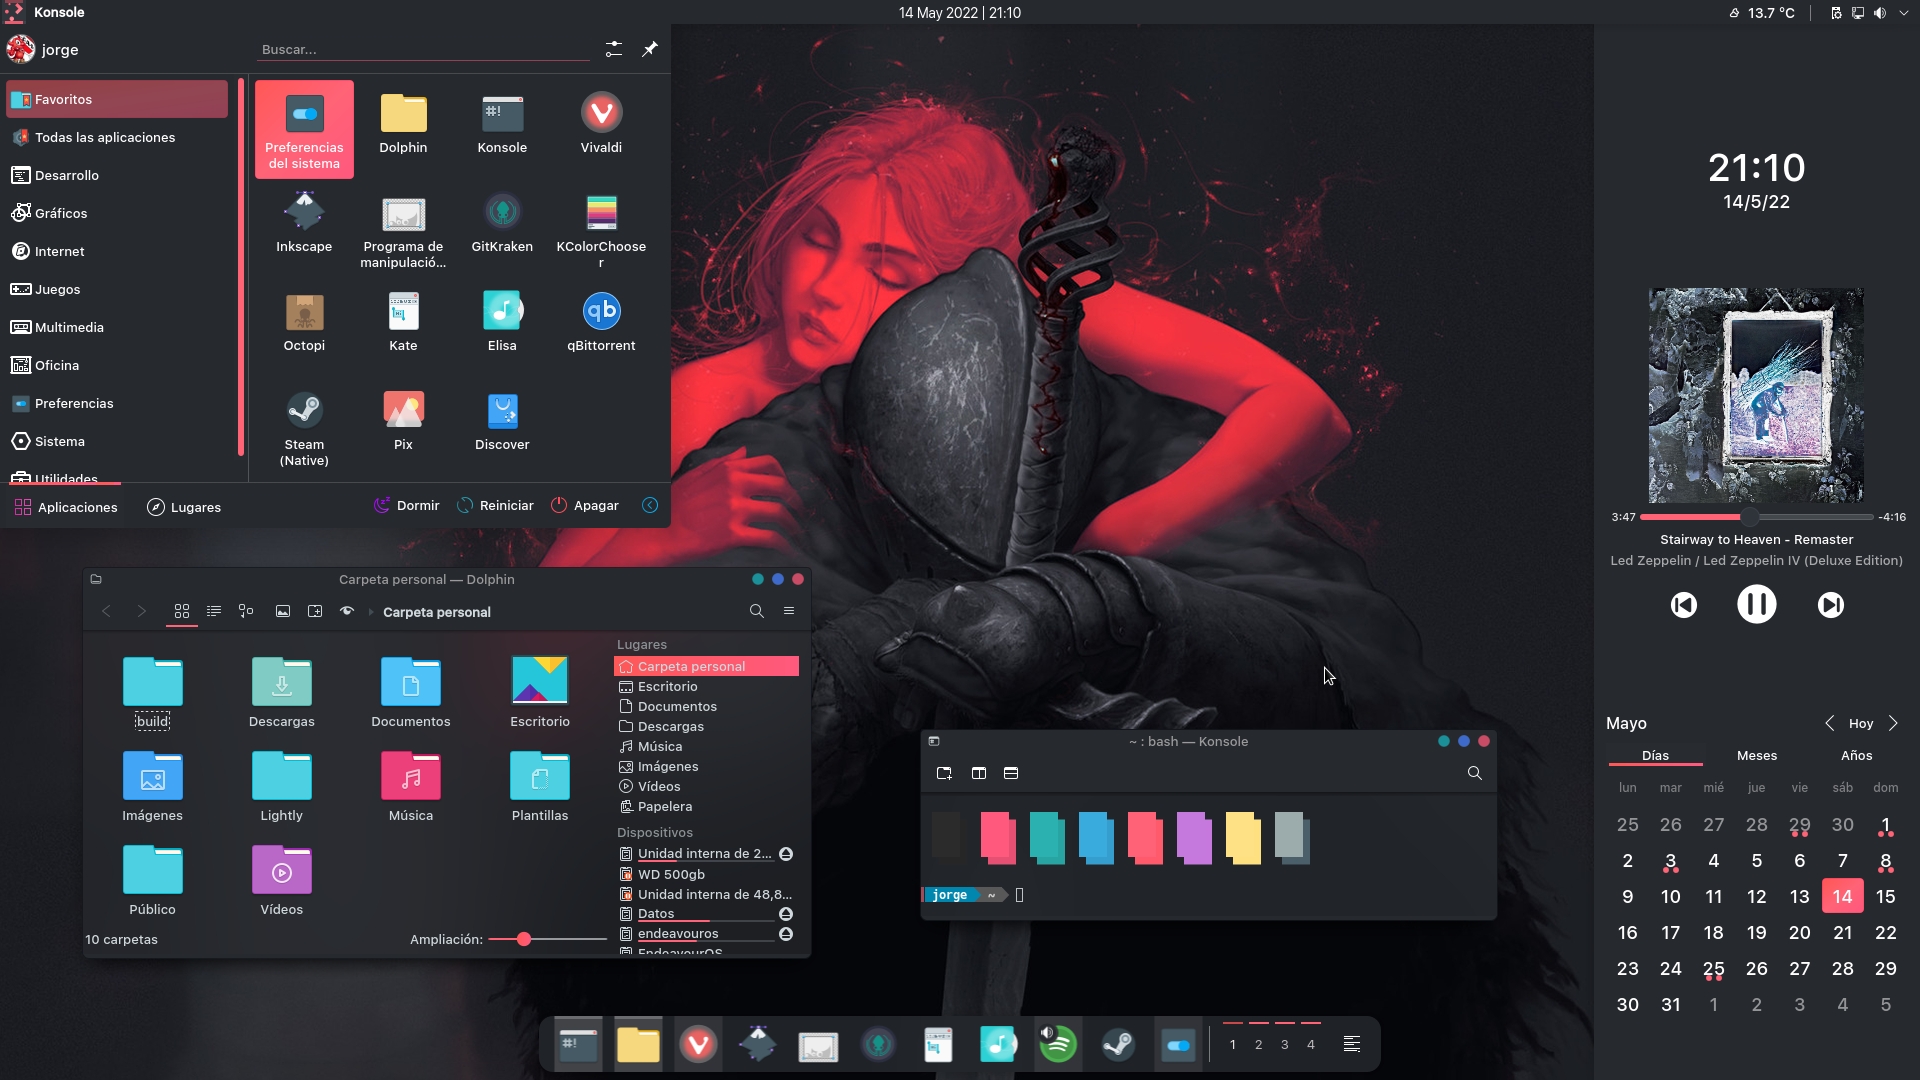The image size is (1920, 1080).
Task: Open the Descargas folder in Dolphin
Action: pos(282,692)
